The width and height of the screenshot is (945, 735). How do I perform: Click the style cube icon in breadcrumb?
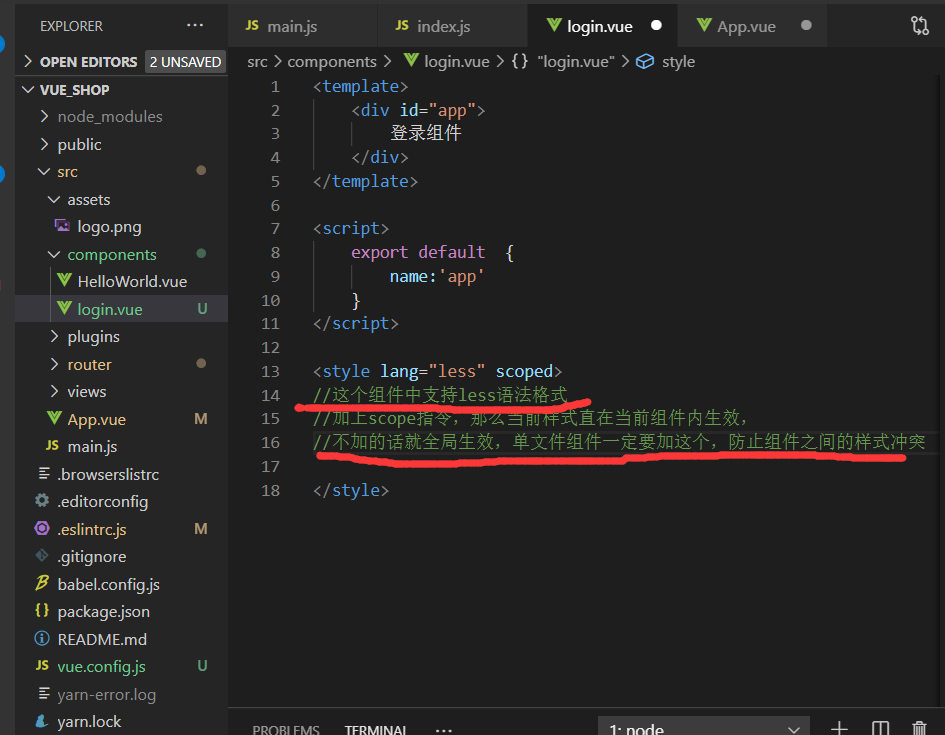pyautogui.click(x=645, y=61)
